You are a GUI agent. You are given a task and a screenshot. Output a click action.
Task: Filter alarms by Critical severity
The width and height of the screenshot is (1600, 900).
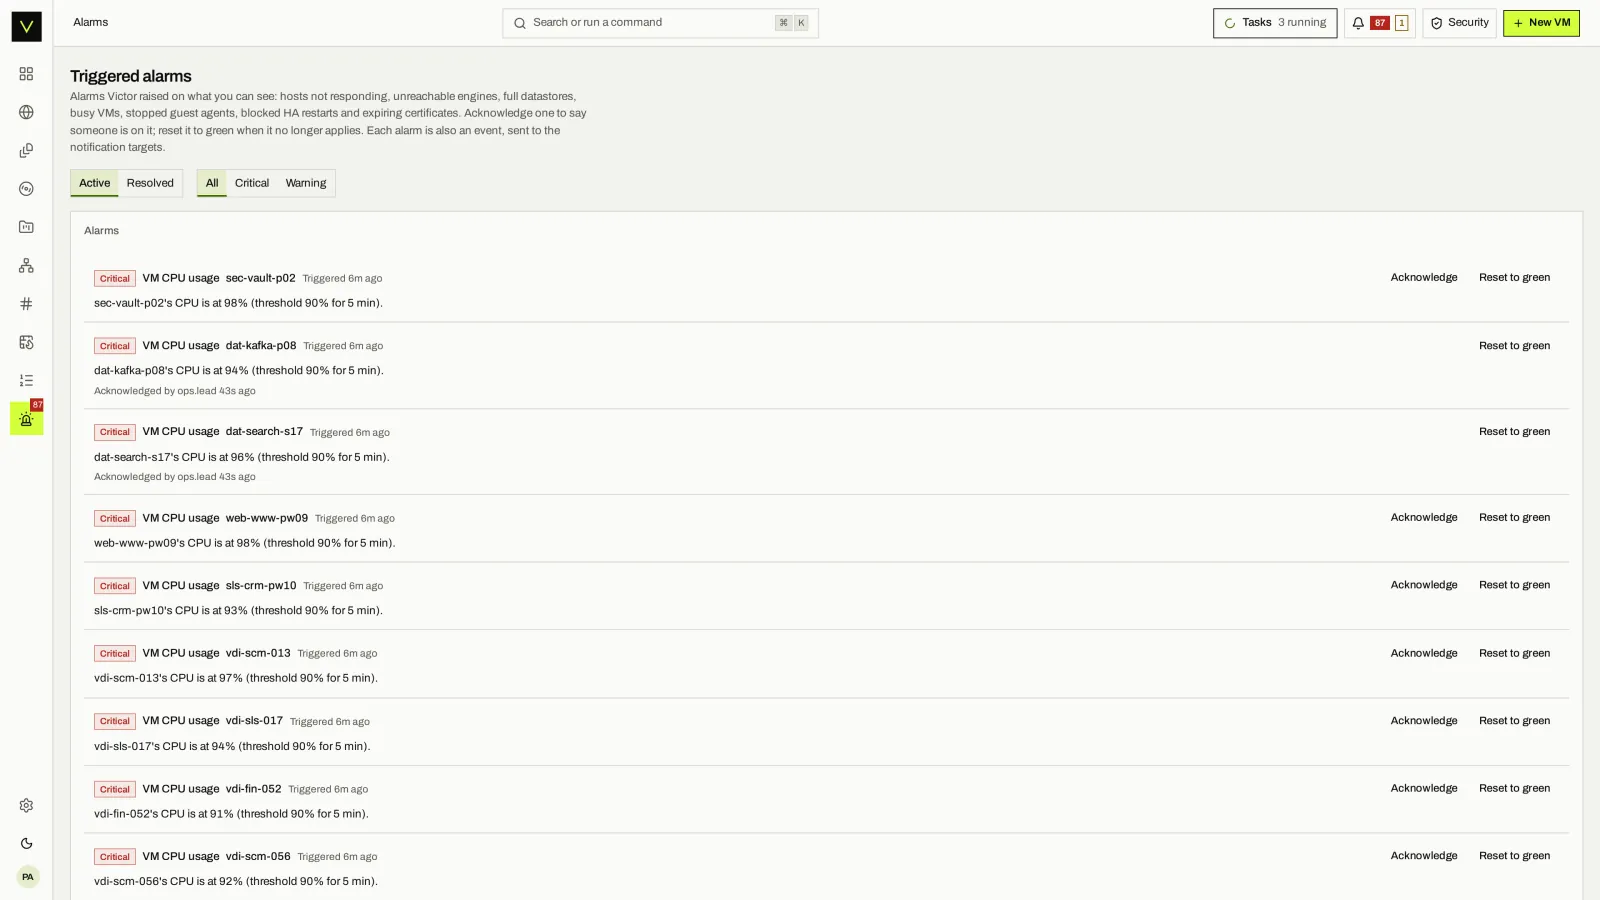252,183
